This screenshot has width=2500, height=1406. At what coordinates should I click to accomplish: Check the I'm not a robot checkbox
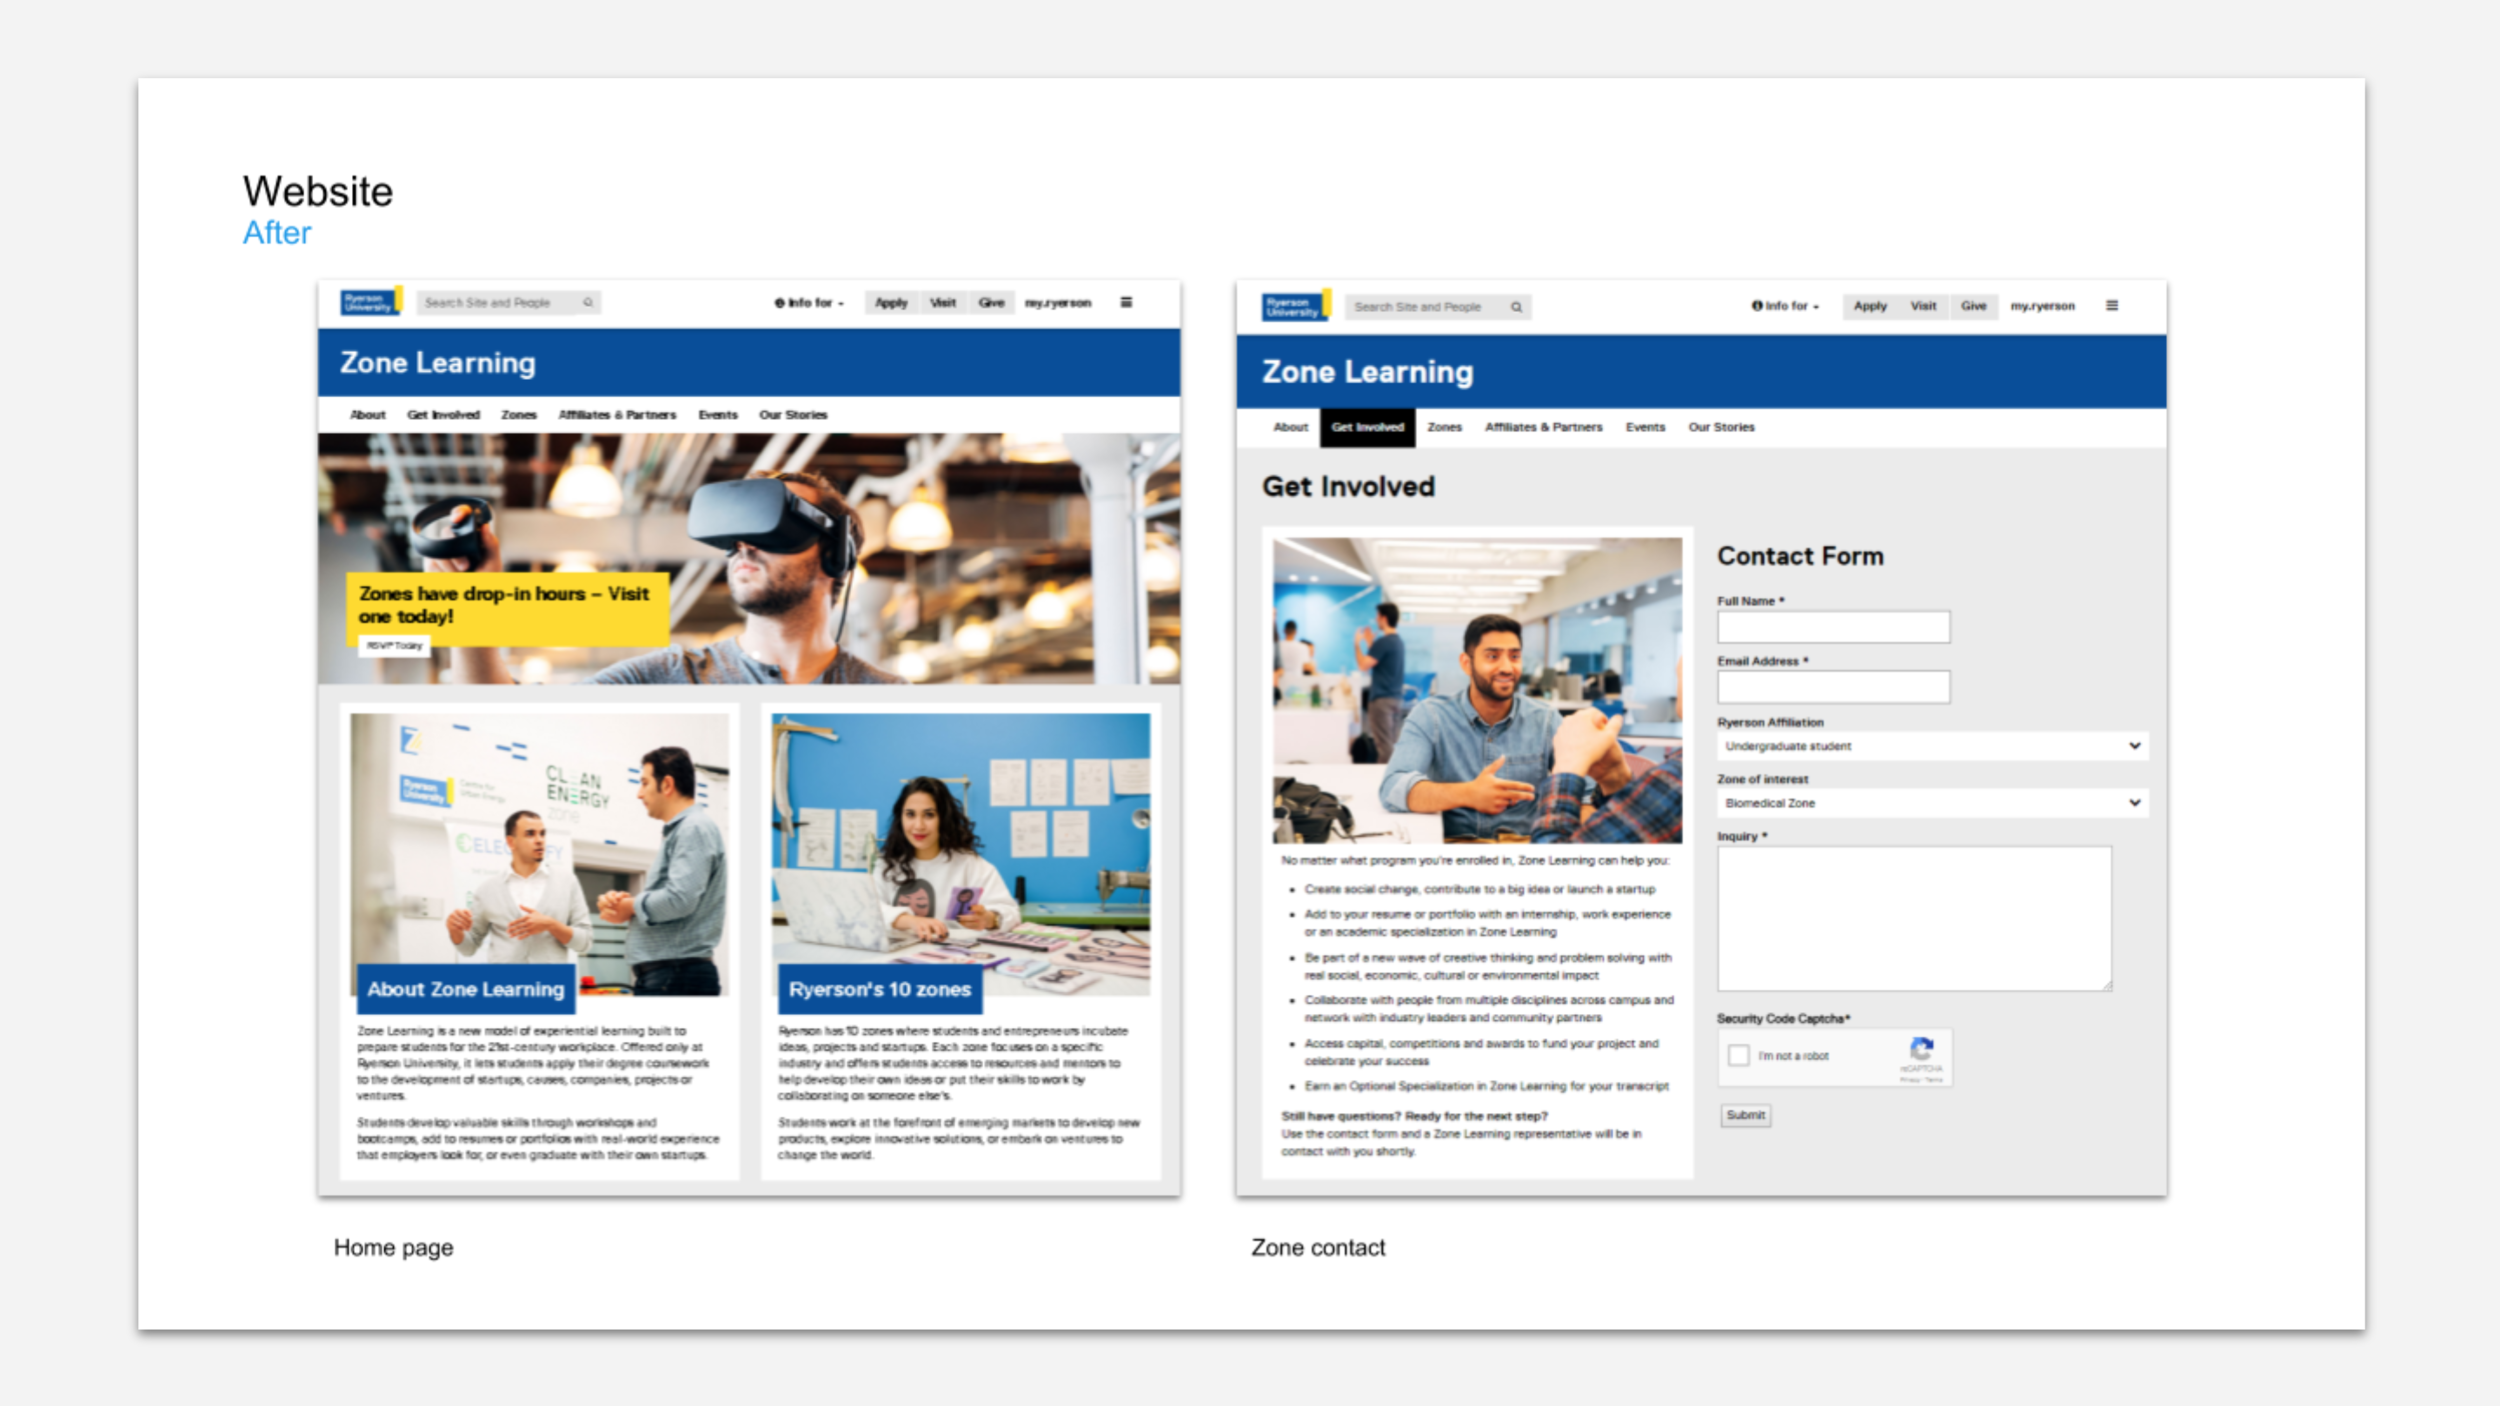[x=1739, y=1056]
